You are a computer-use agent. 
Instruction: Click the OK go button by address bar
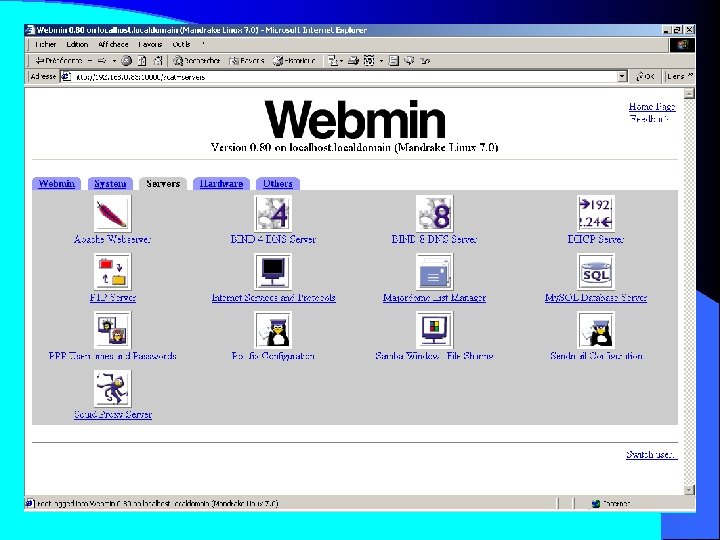click(x=645, y=77)
